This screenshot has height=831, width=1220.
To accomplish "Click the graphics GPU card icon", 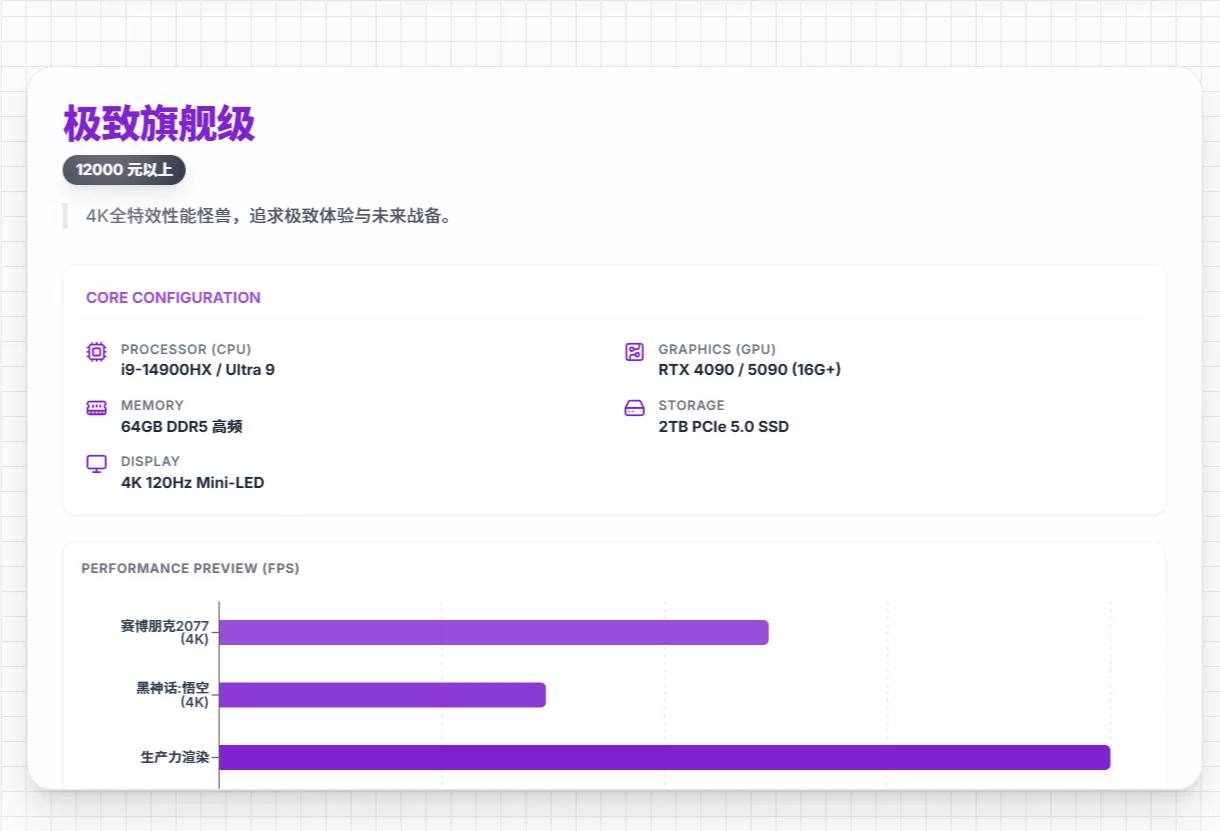I will (634, 352).
